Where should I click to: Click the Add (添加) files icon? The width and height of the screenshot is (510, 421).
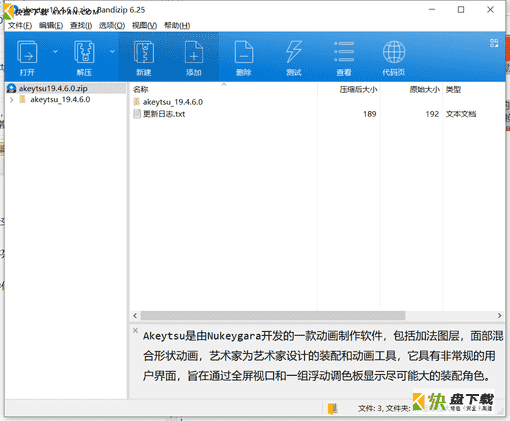click(x=194, y=52)
